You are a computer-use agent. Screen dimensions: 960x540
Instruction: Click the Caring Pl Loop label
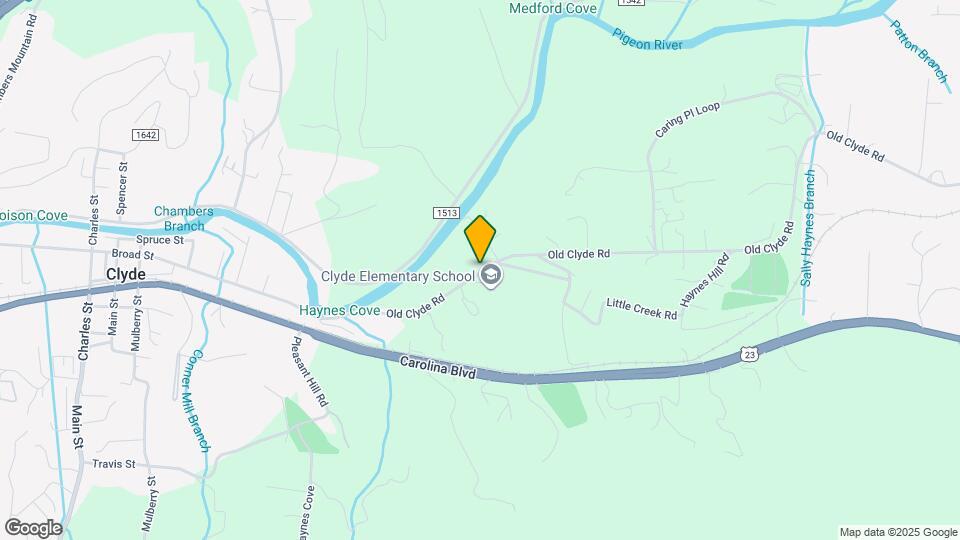click(687, 120)
